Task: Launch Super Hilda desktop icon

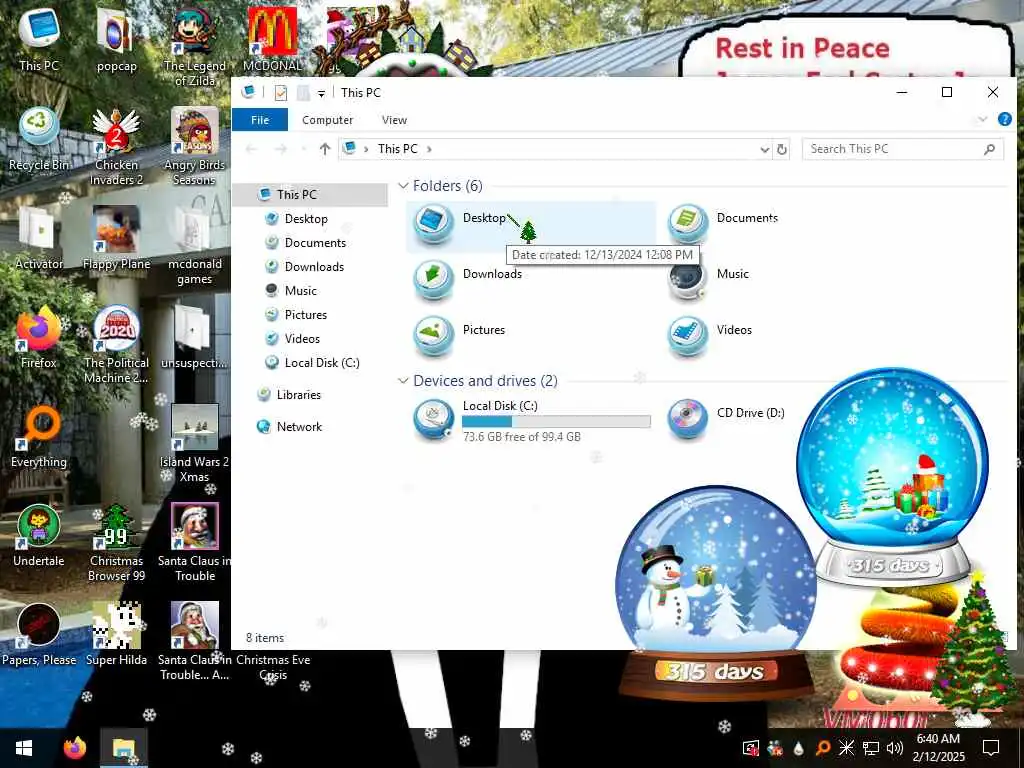Action: point(116,635)
